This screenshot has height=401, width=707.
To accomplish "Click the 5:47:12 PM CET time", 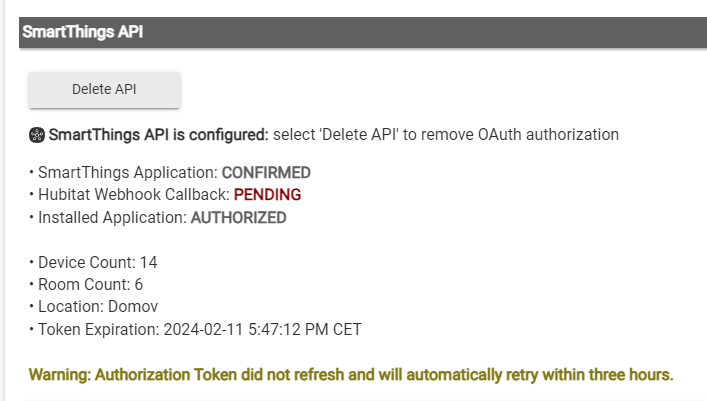I will click(x=305, y=330).
